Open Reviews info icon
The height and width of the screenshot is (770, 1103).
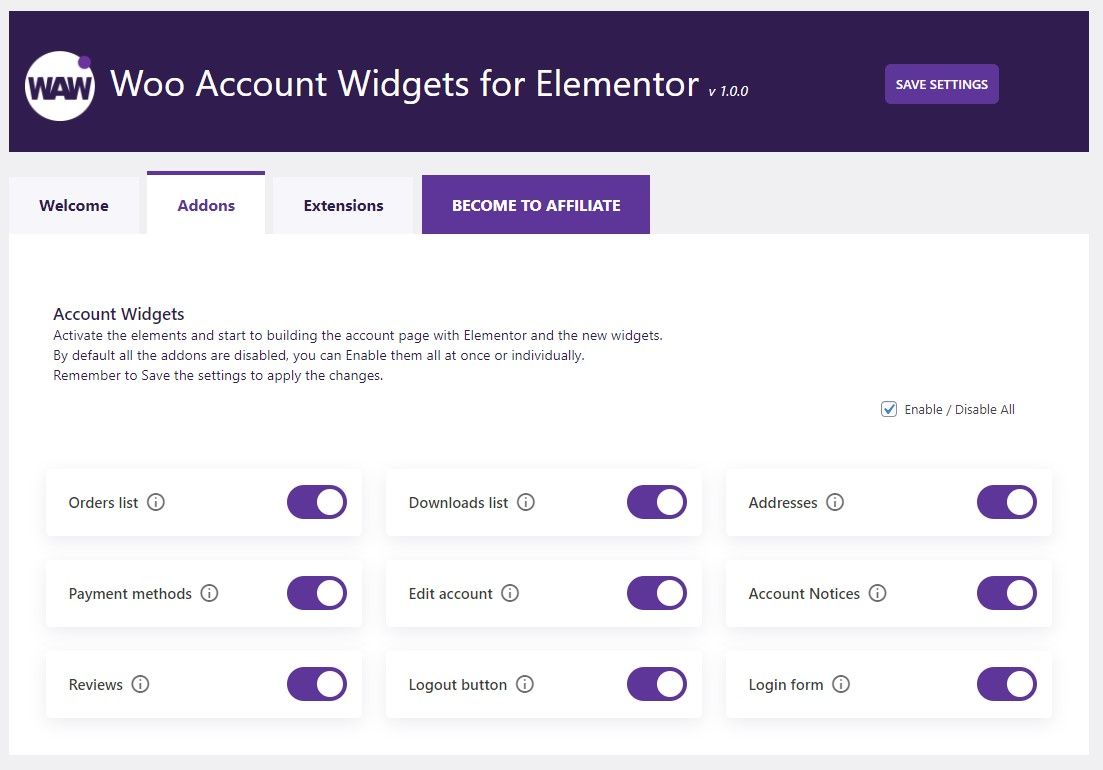pyautogui.click(x=140, y=684)
